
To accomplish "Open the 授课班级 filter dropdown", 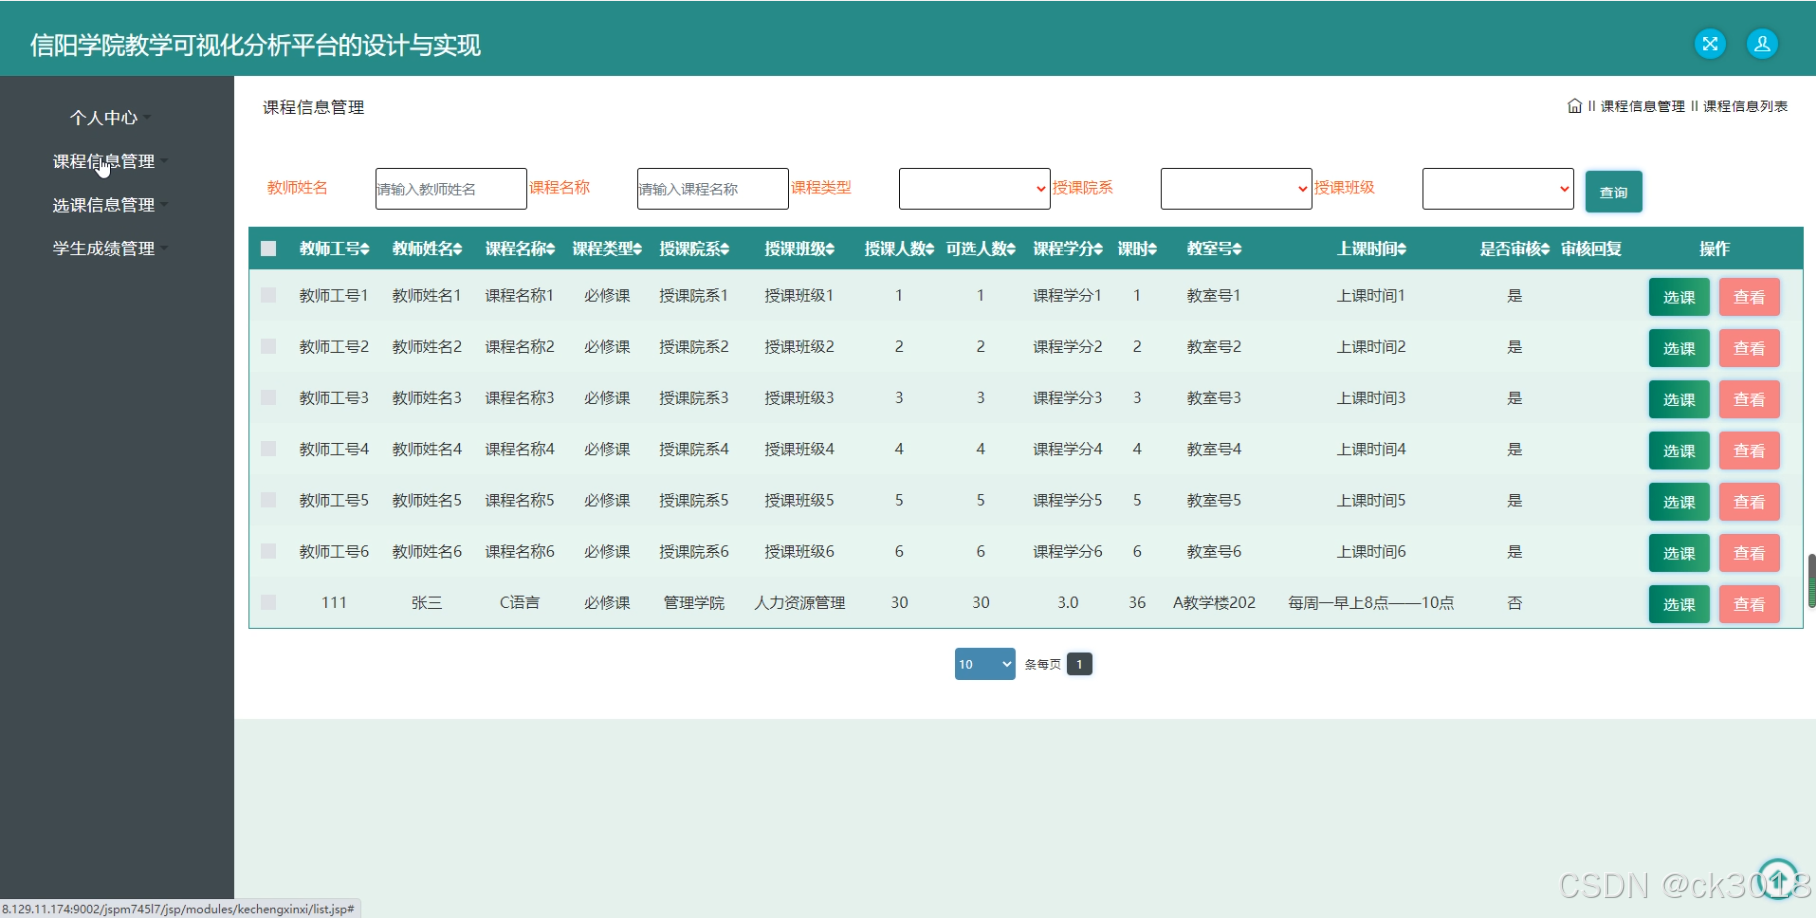I will 1498,189.
